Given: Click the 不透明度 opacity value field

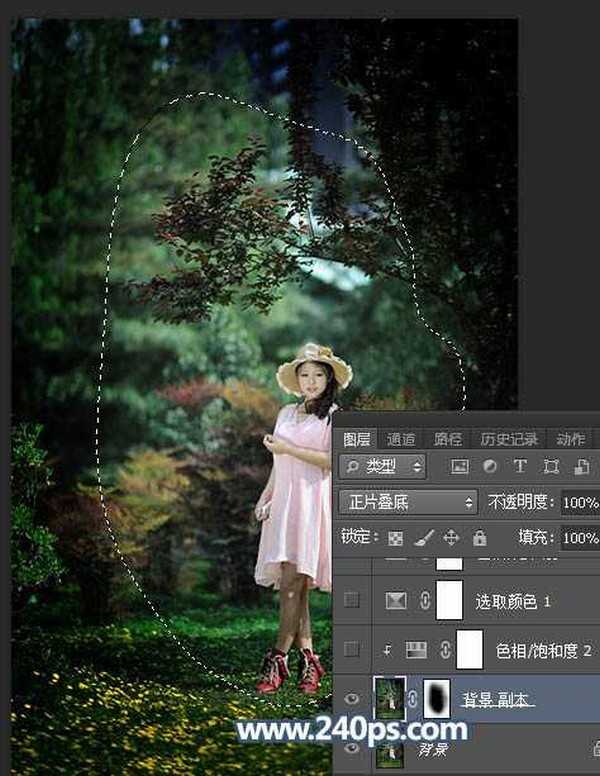Looking at the screenshot, I should tap(579, 502).
